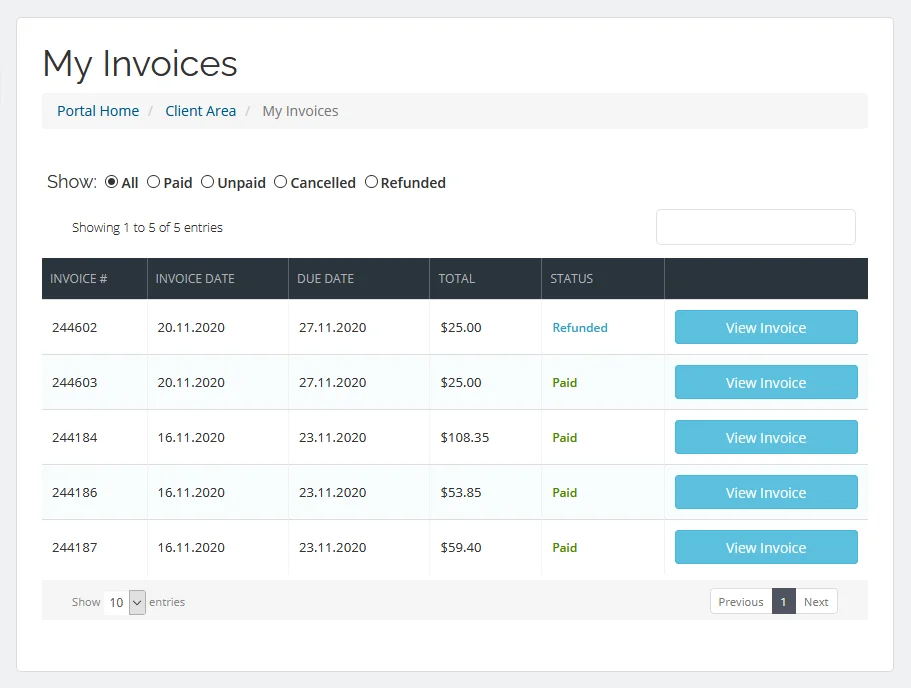This screenshot has height=688, width=911.
Task: Go to Client Area via breadcrumb
Action: 200,111
